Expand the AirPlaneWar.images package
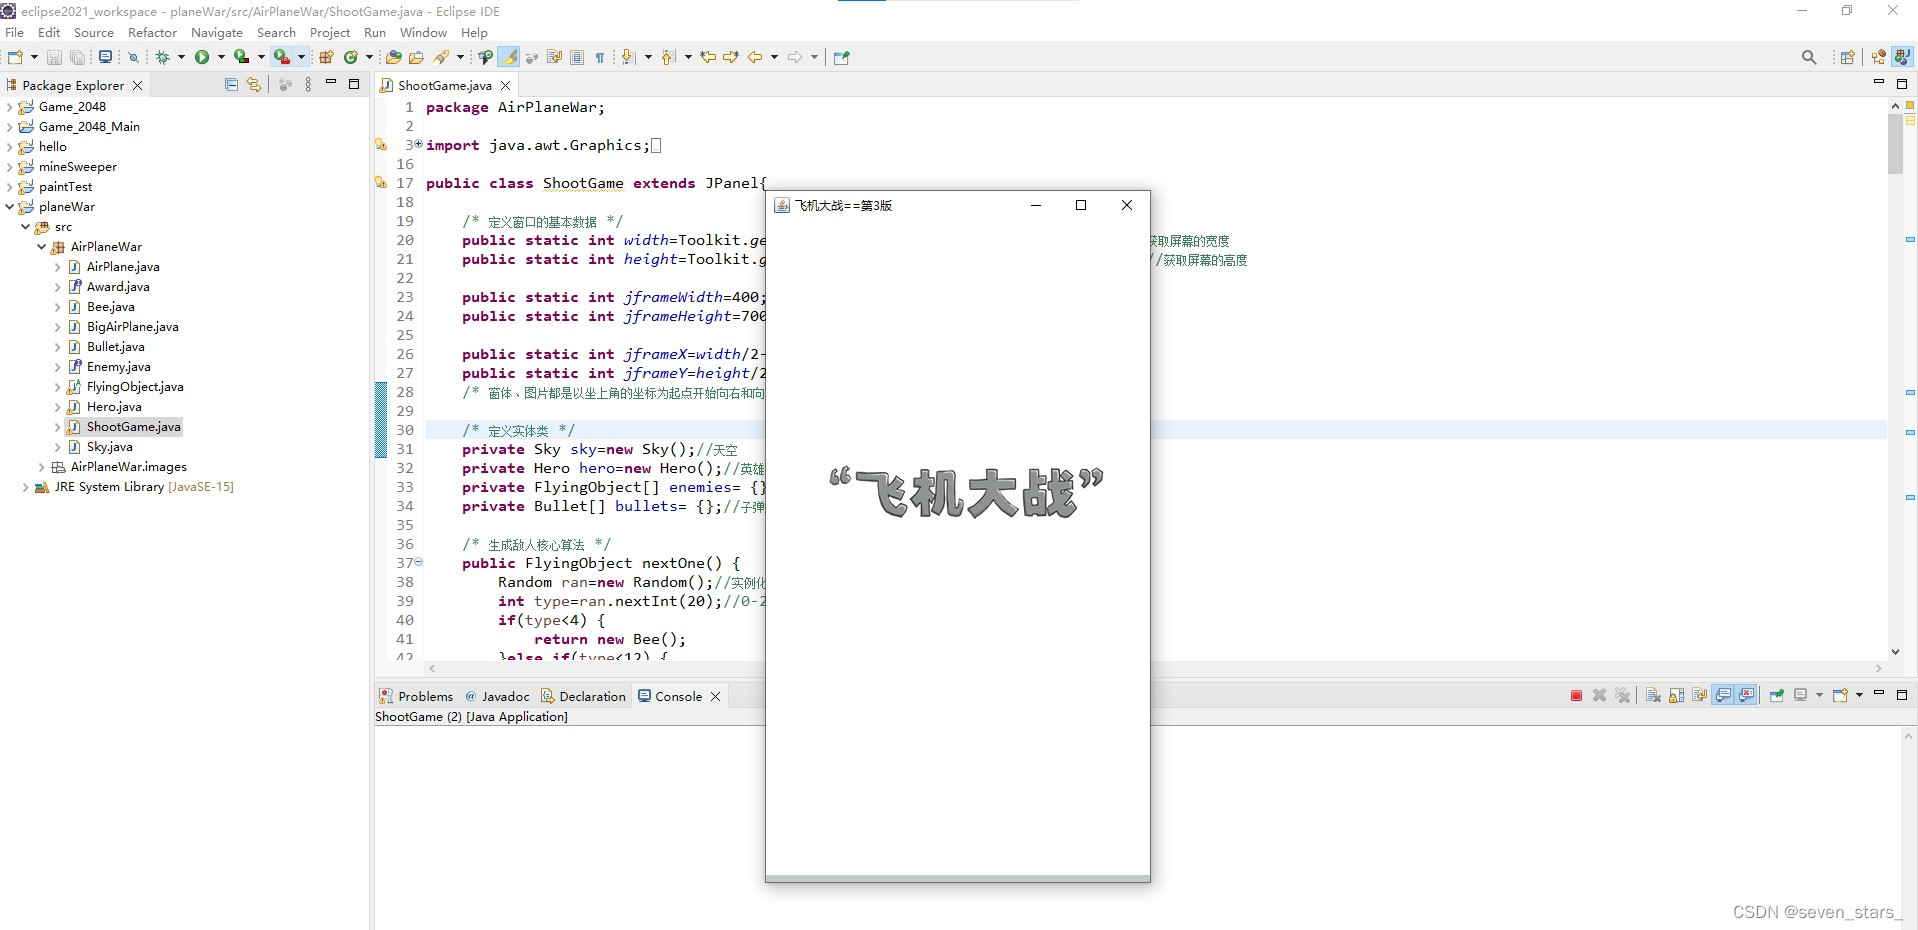 pos(41,467)
